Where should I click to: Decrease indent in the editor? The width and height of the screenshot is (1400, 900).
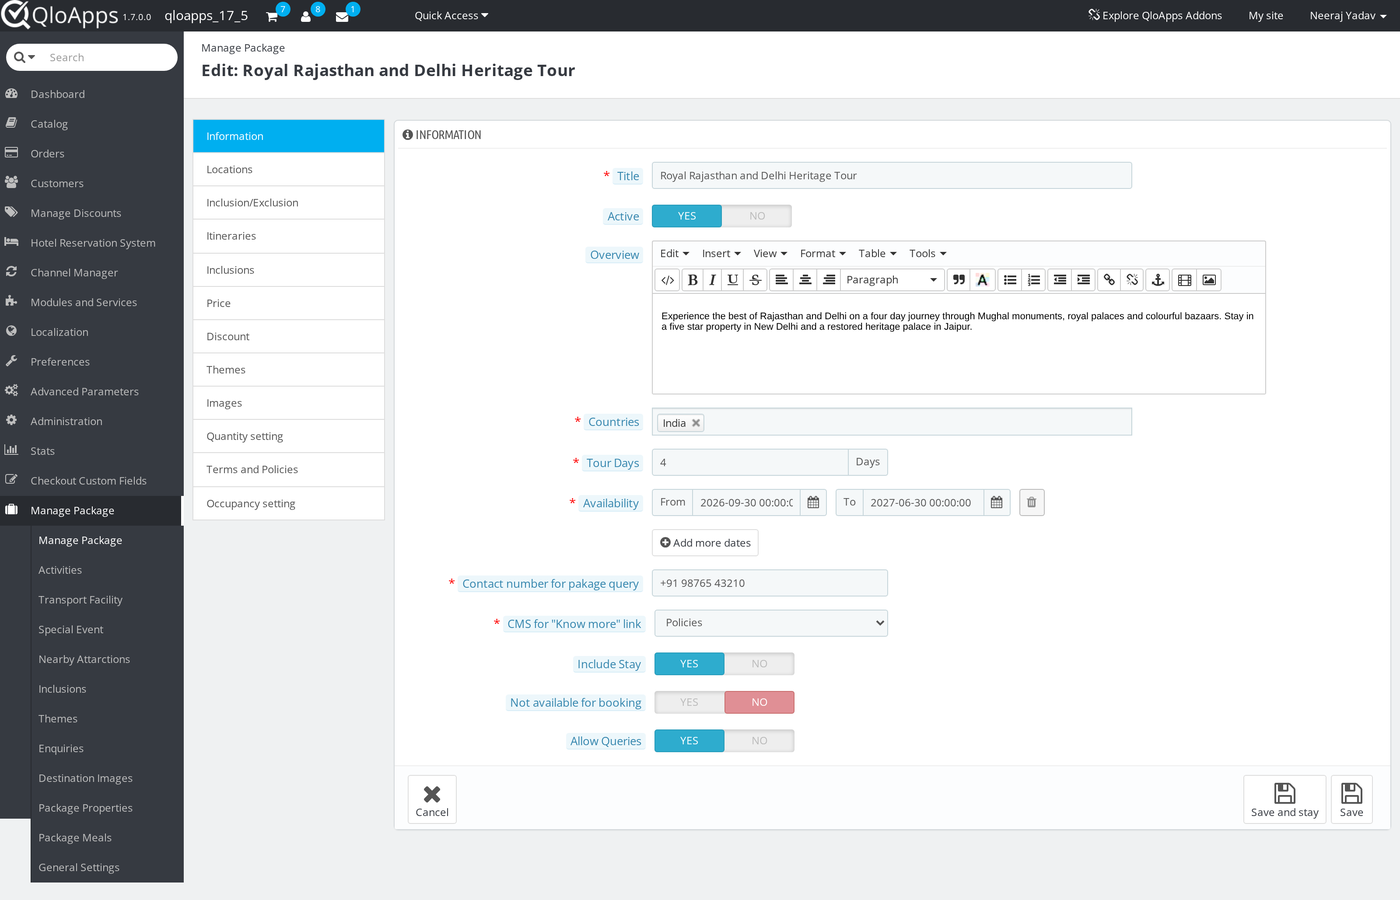click(1060, 280)
